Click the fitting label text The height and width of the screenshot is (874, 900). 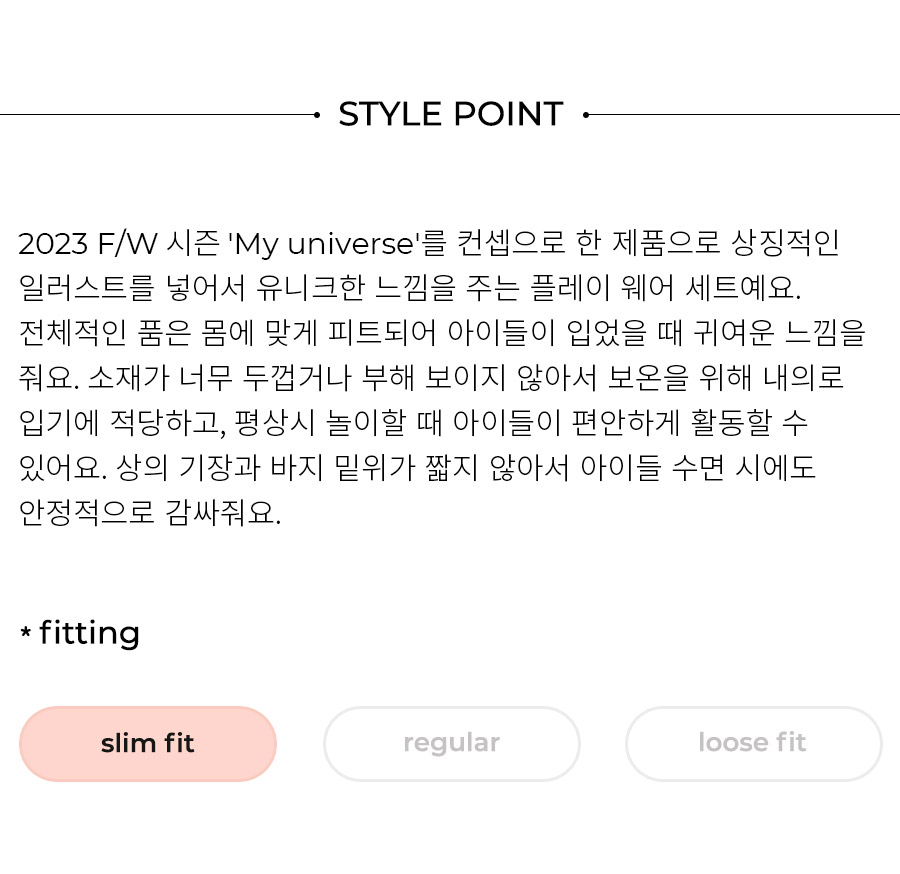click(90, 633)
